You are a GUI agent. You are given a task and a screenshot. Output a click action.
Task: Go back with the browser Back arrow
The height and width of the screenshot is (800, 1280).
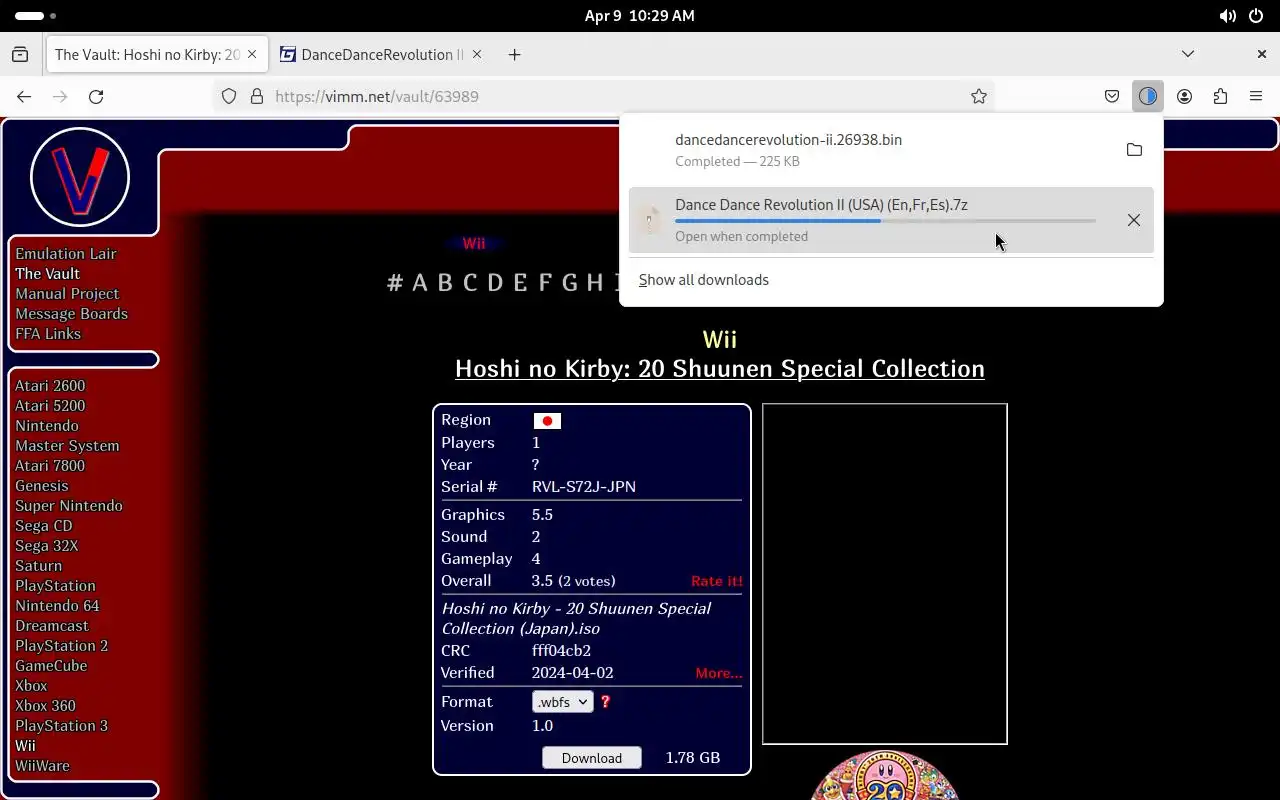click(24, 97)
